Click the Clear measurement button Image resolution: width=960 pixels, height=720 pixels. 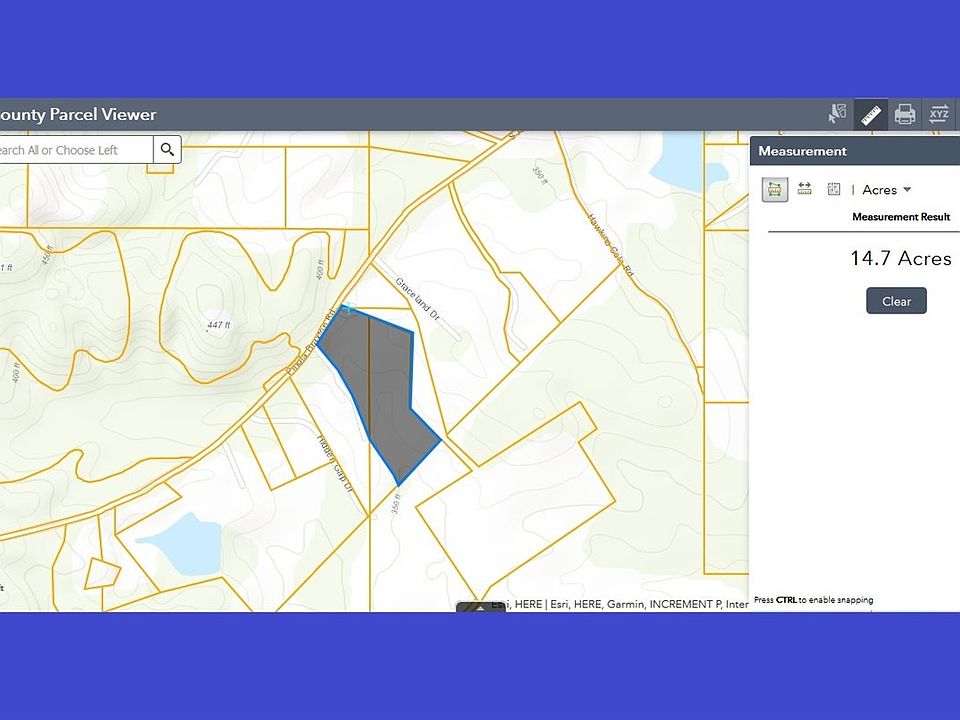pos(896,301)
